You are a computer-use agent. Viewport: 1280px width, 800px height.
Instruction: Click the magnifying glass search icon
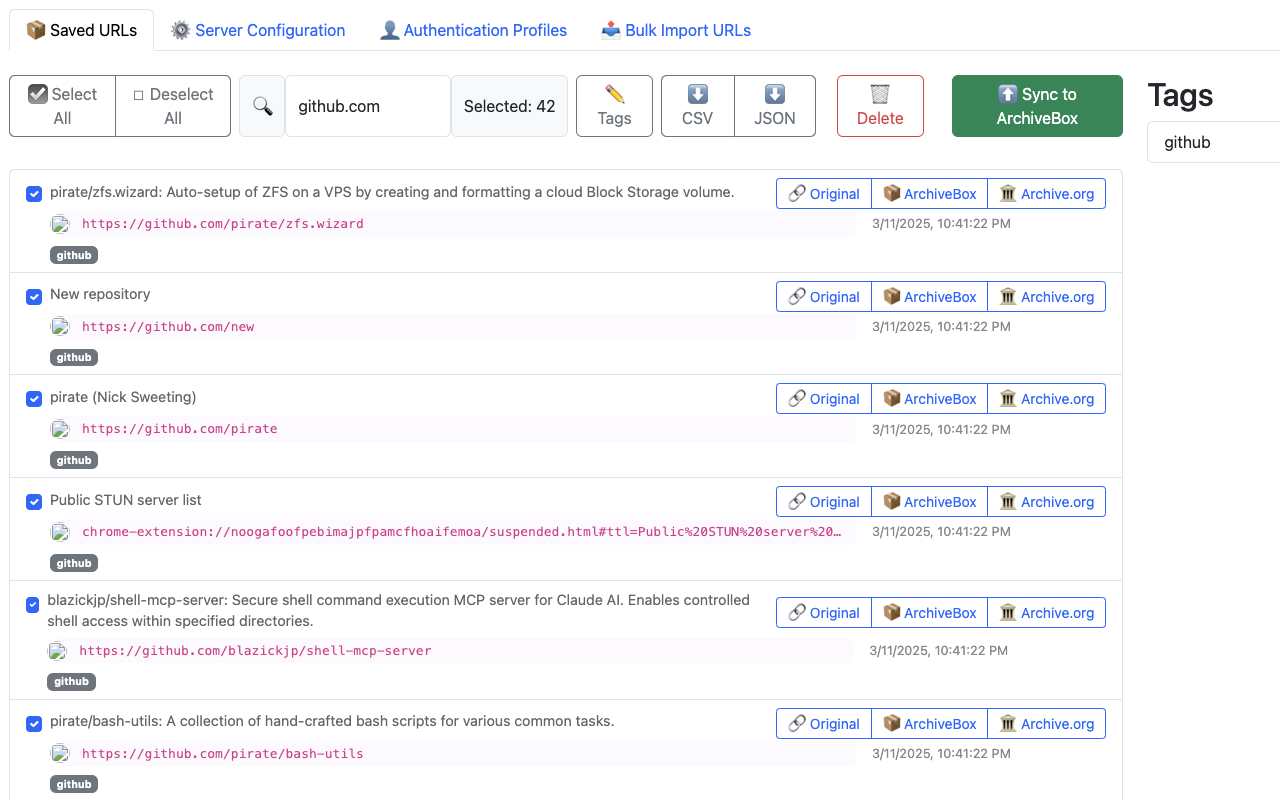point(261,105)
